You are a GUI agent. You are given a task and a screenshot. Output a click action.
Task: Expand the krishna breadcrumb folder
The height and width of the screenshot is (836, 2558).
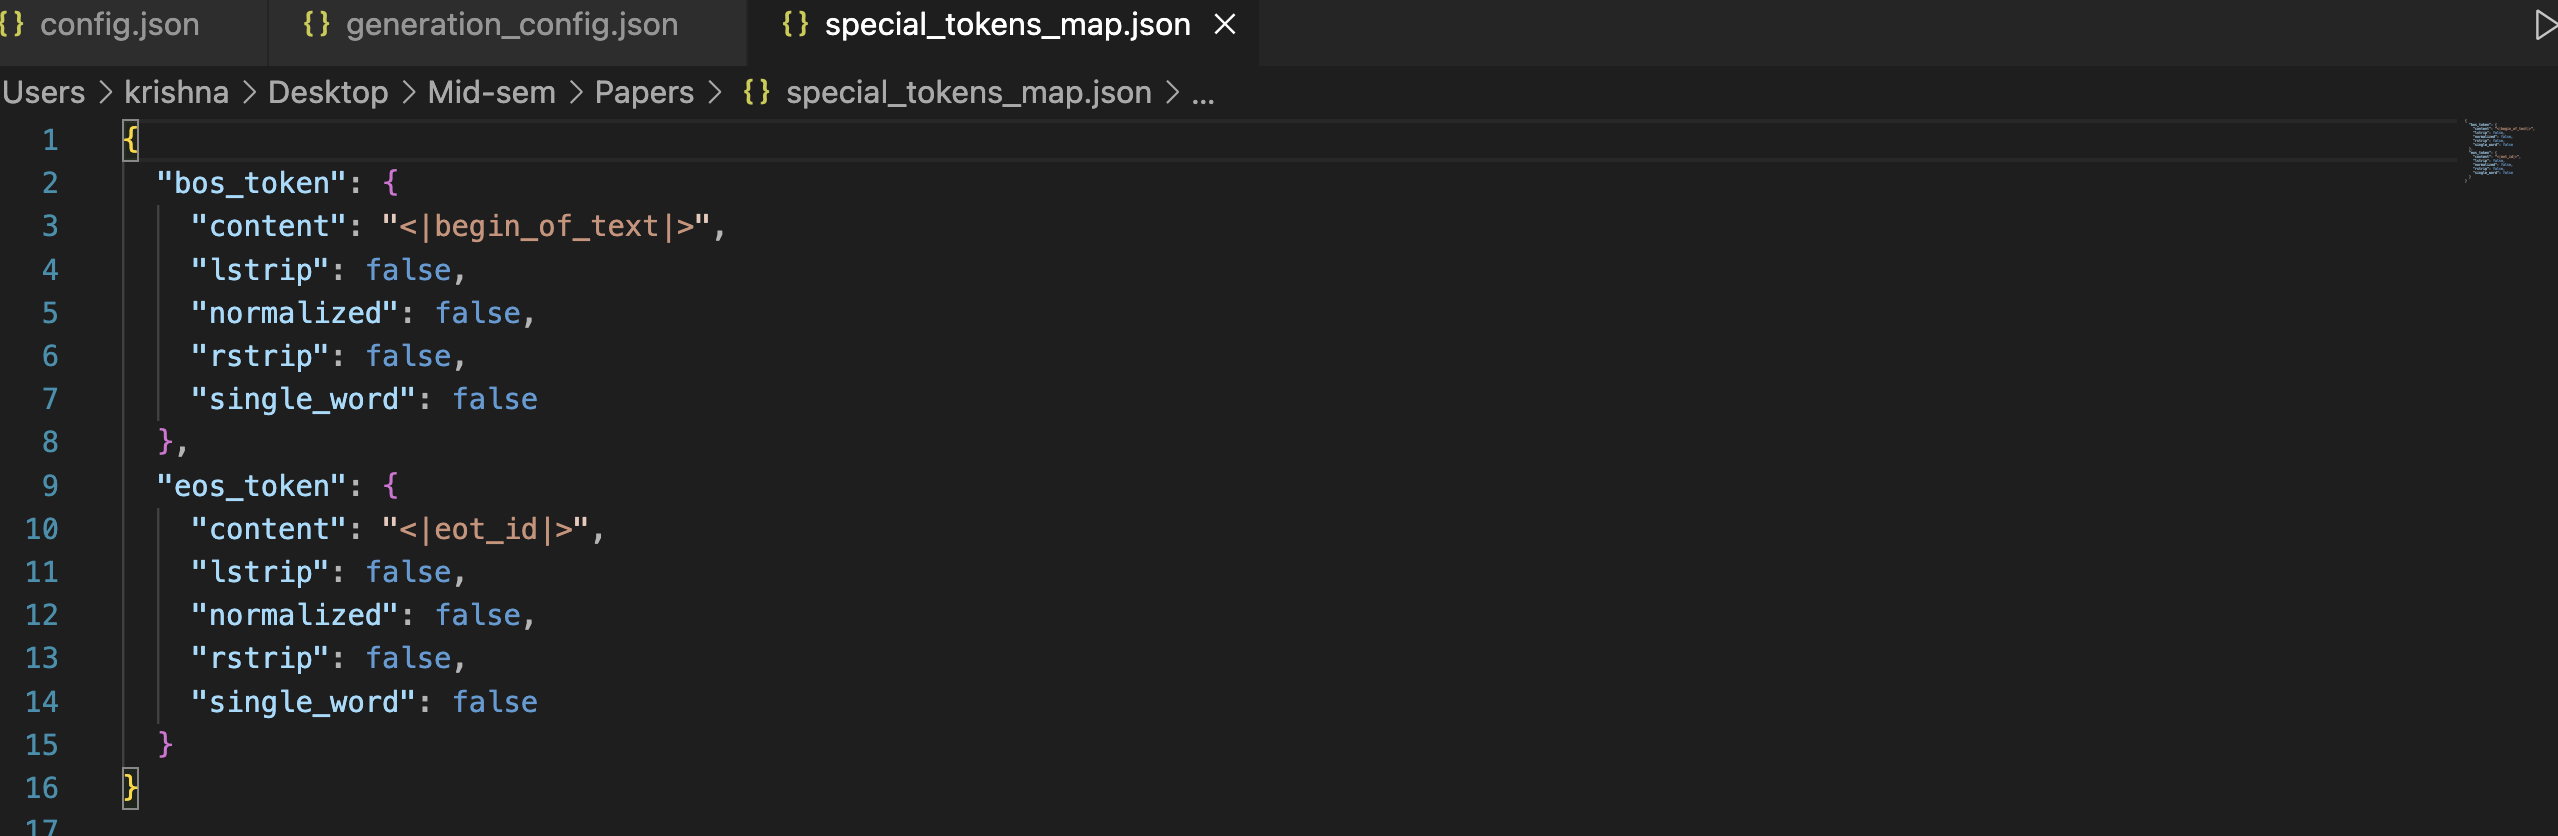pyautogui.click(x=176, y=92)
